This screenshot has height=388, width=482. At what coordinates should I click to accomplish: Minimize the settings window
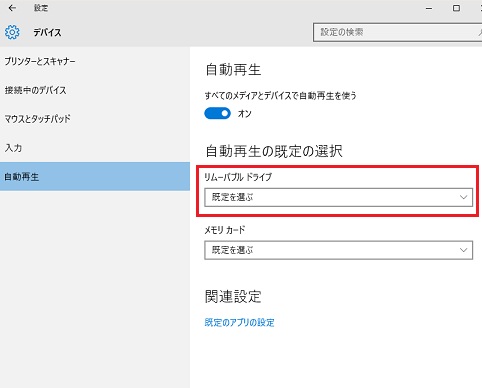429,8
